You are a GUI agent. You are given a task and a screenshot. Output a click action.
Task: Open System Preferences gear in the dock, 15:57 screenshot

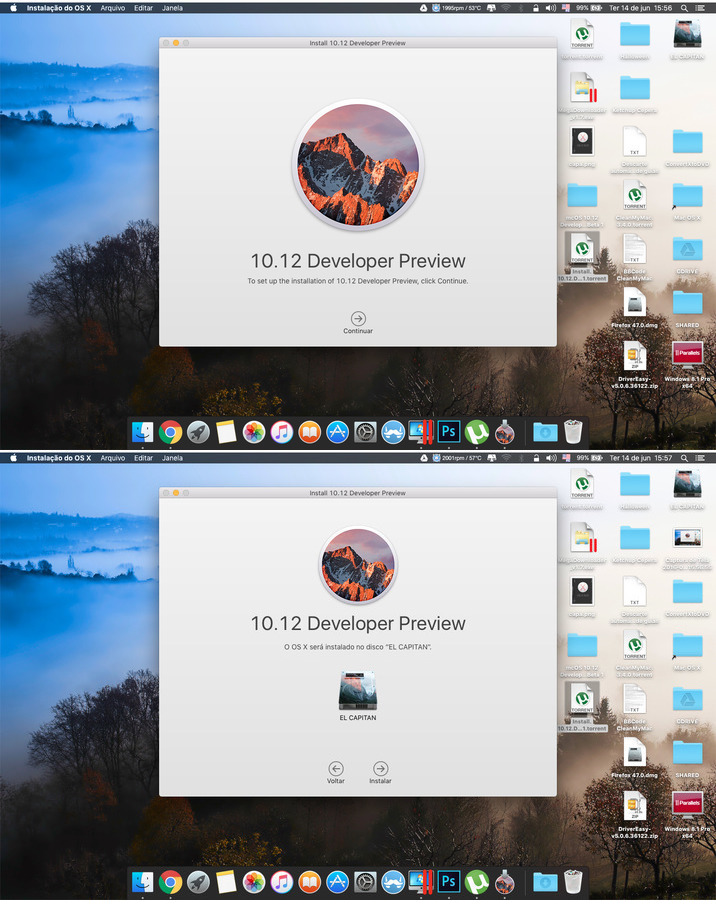click(x=365, y=882)
